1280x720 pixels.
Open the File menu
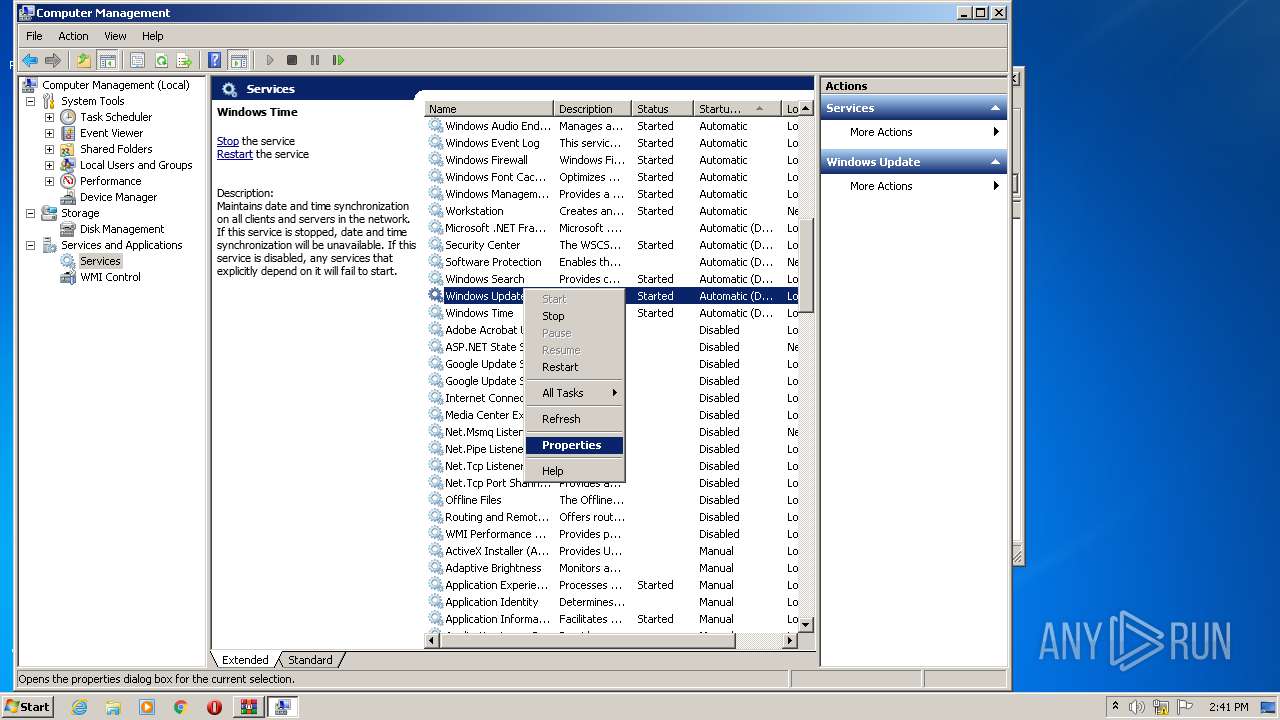click(34, 36)
